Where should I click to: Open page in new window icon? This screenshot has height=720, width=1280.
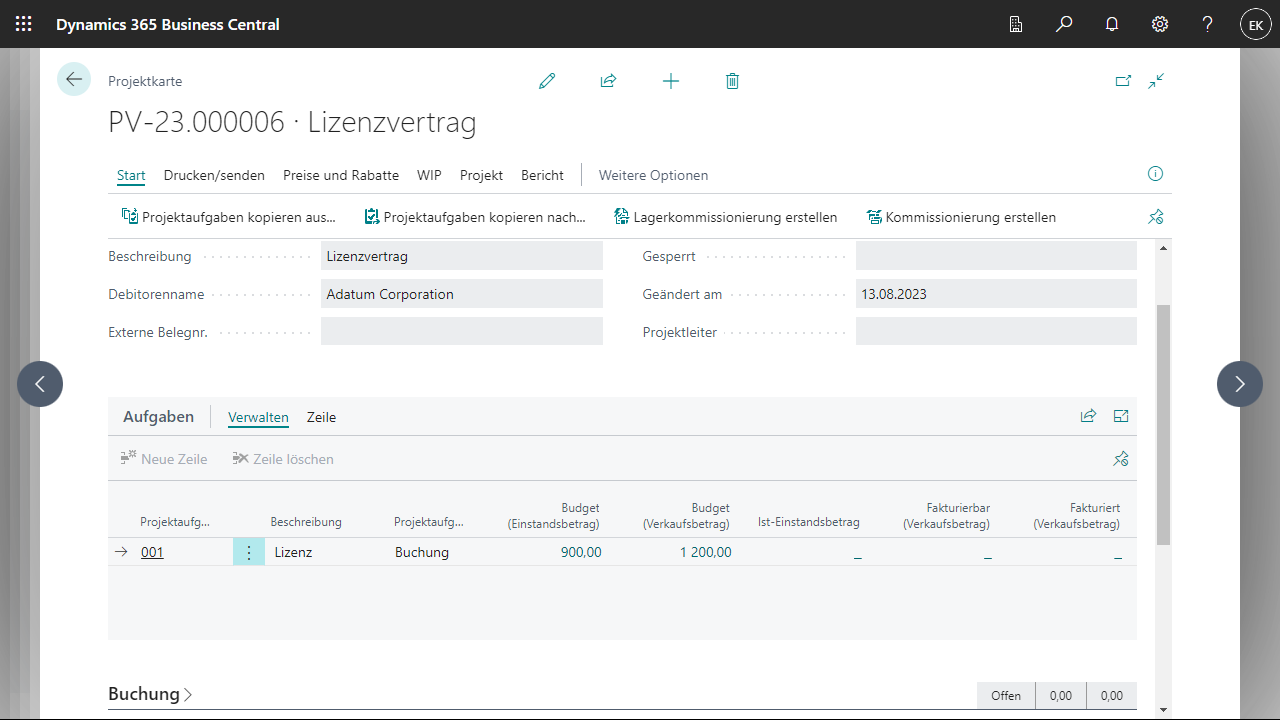click(1123, 81)
